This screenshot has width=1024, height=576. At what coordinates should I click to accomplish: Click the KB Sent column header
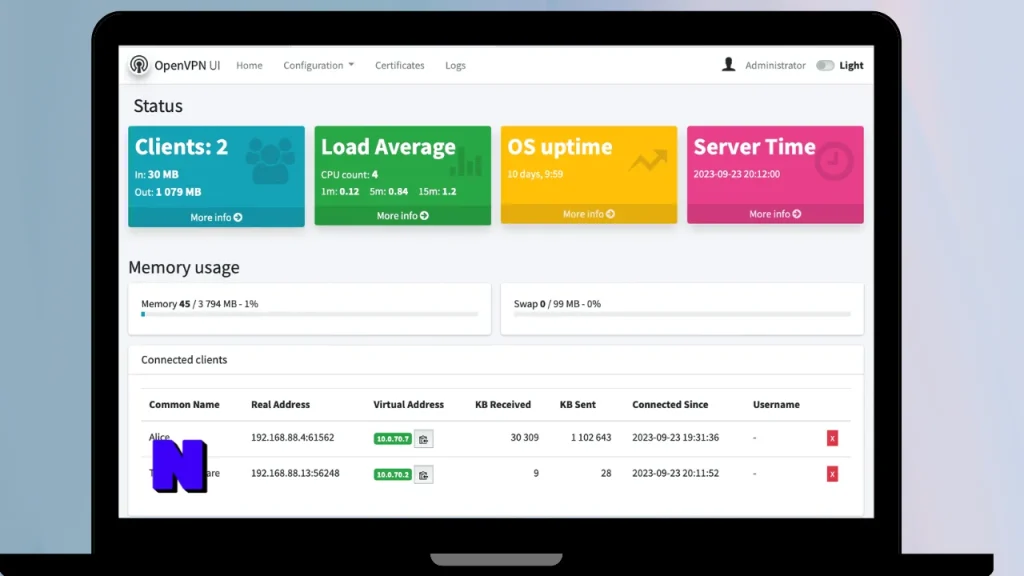point(577,404)
